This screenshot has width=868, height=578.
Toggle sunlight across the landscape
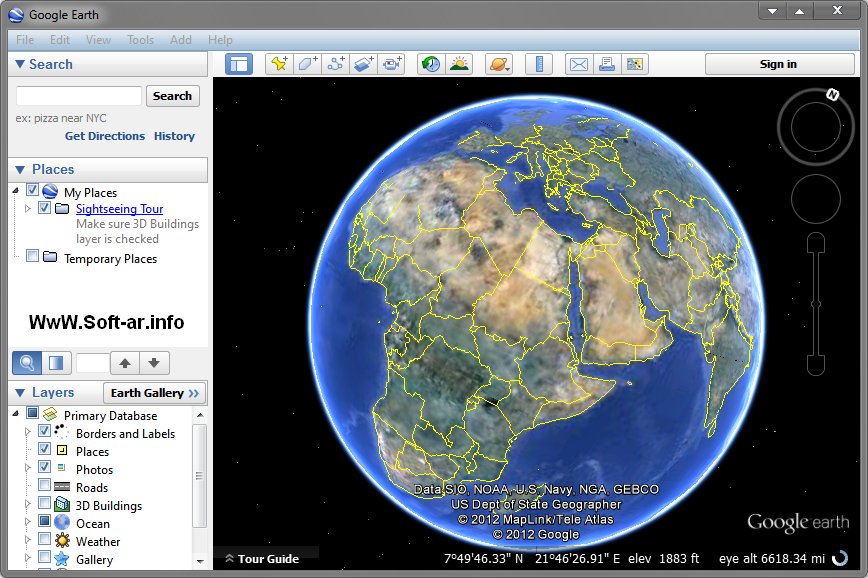[460, 63]
